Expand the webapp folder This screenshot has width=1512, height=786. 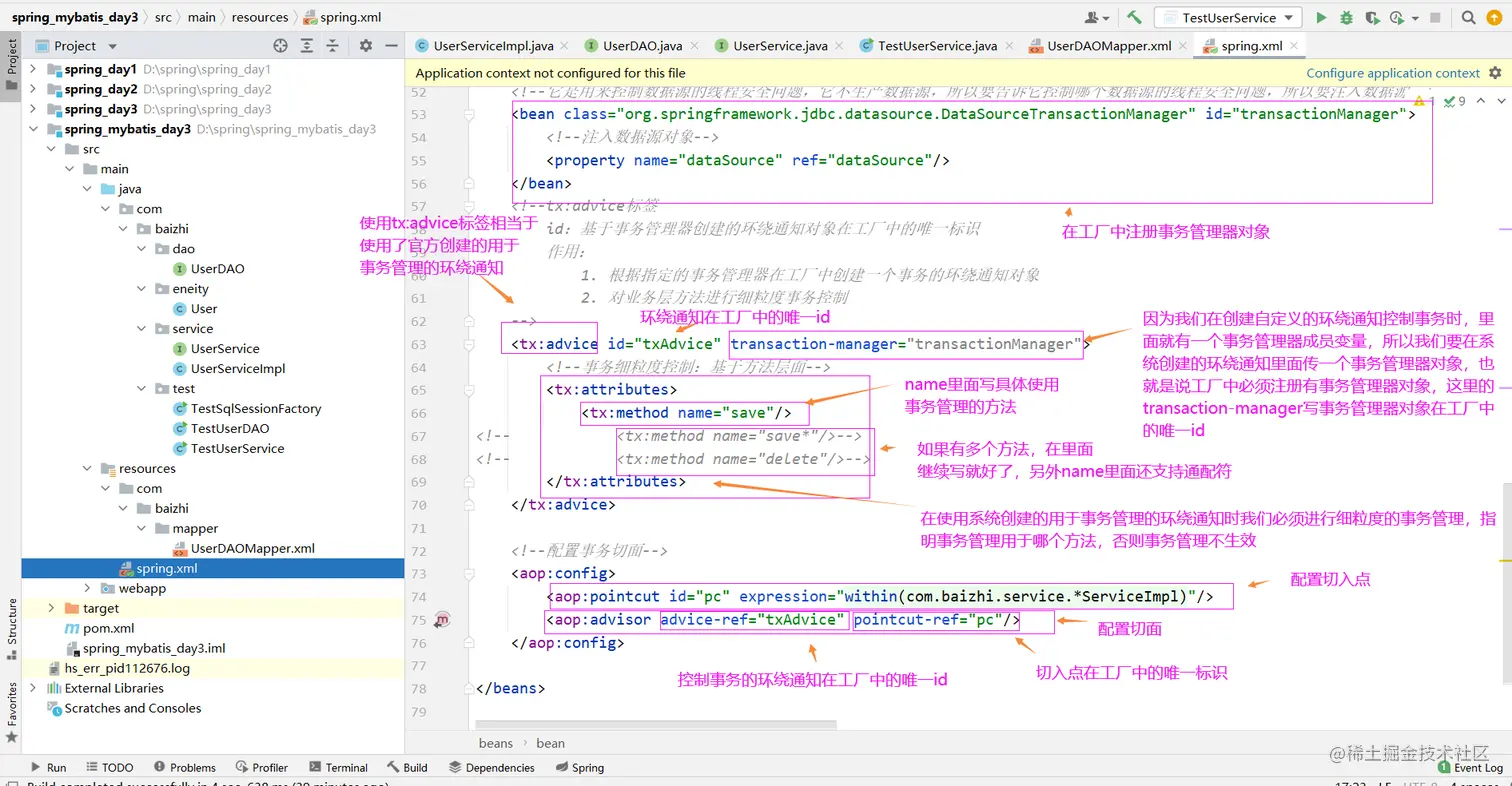point(87,588)
